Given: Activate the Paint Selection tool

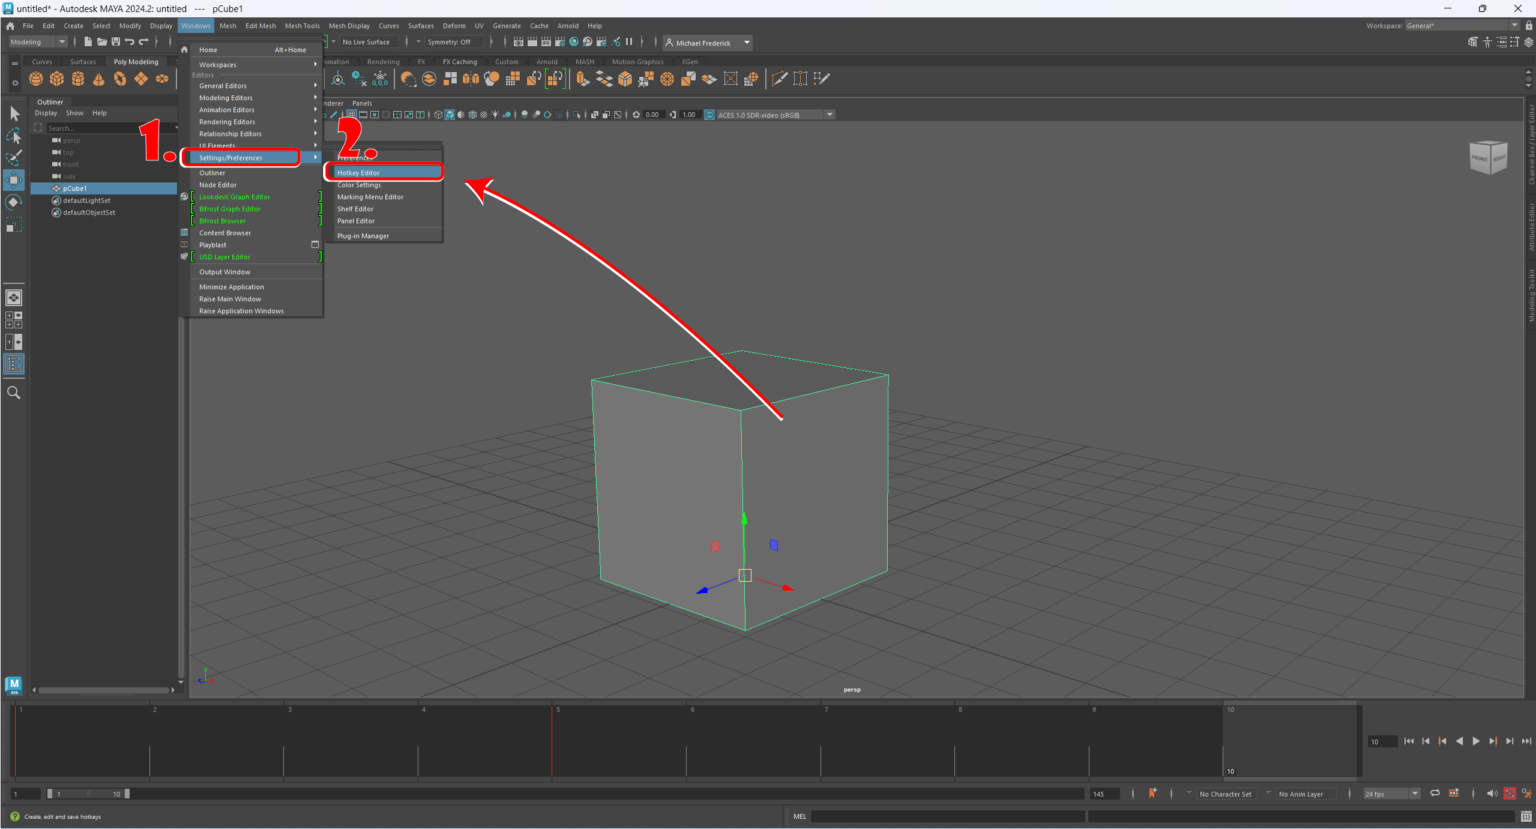Looking at the screenshot, I should (14, 158).
